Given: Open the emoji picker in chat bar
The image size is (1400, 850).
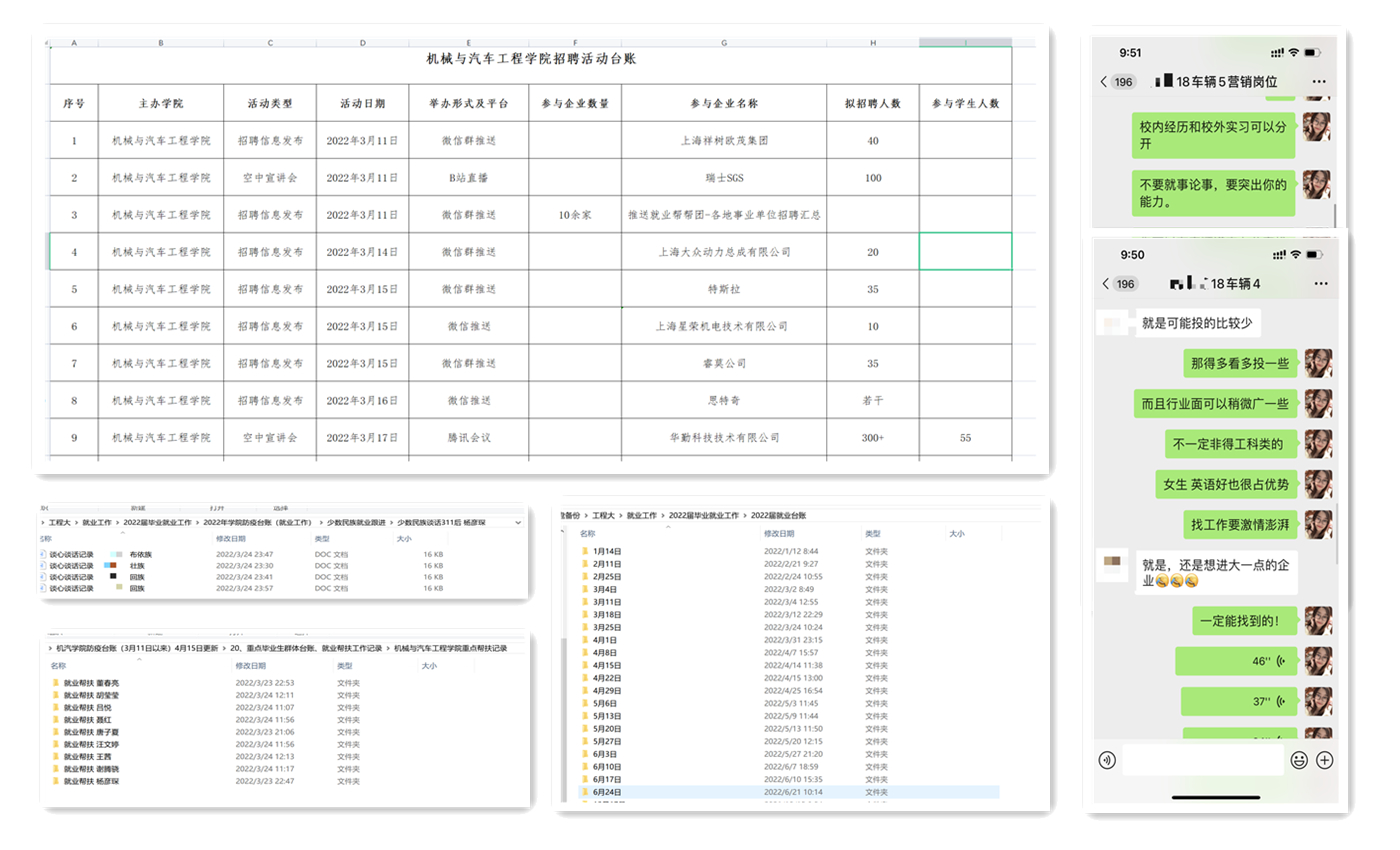Looking at the screenshot, I should click(1299, 760).
